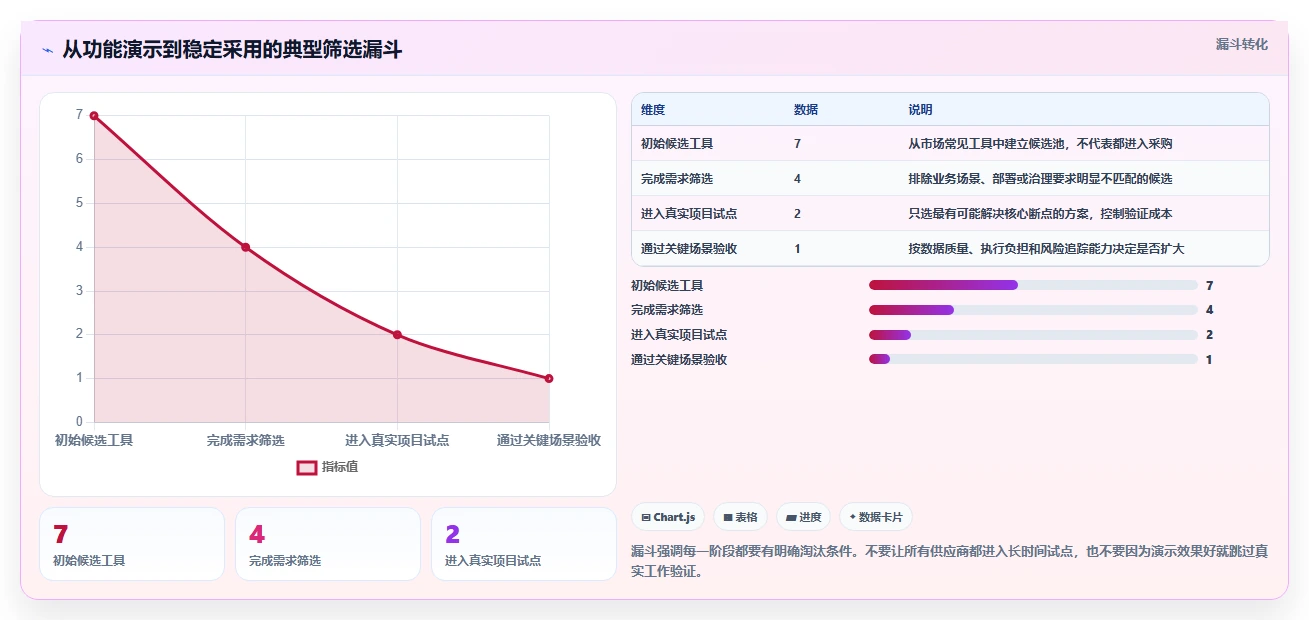Screen dimensions: 1309x620
Task: Select the 表格 chip
Action: (x=740, y=517)
